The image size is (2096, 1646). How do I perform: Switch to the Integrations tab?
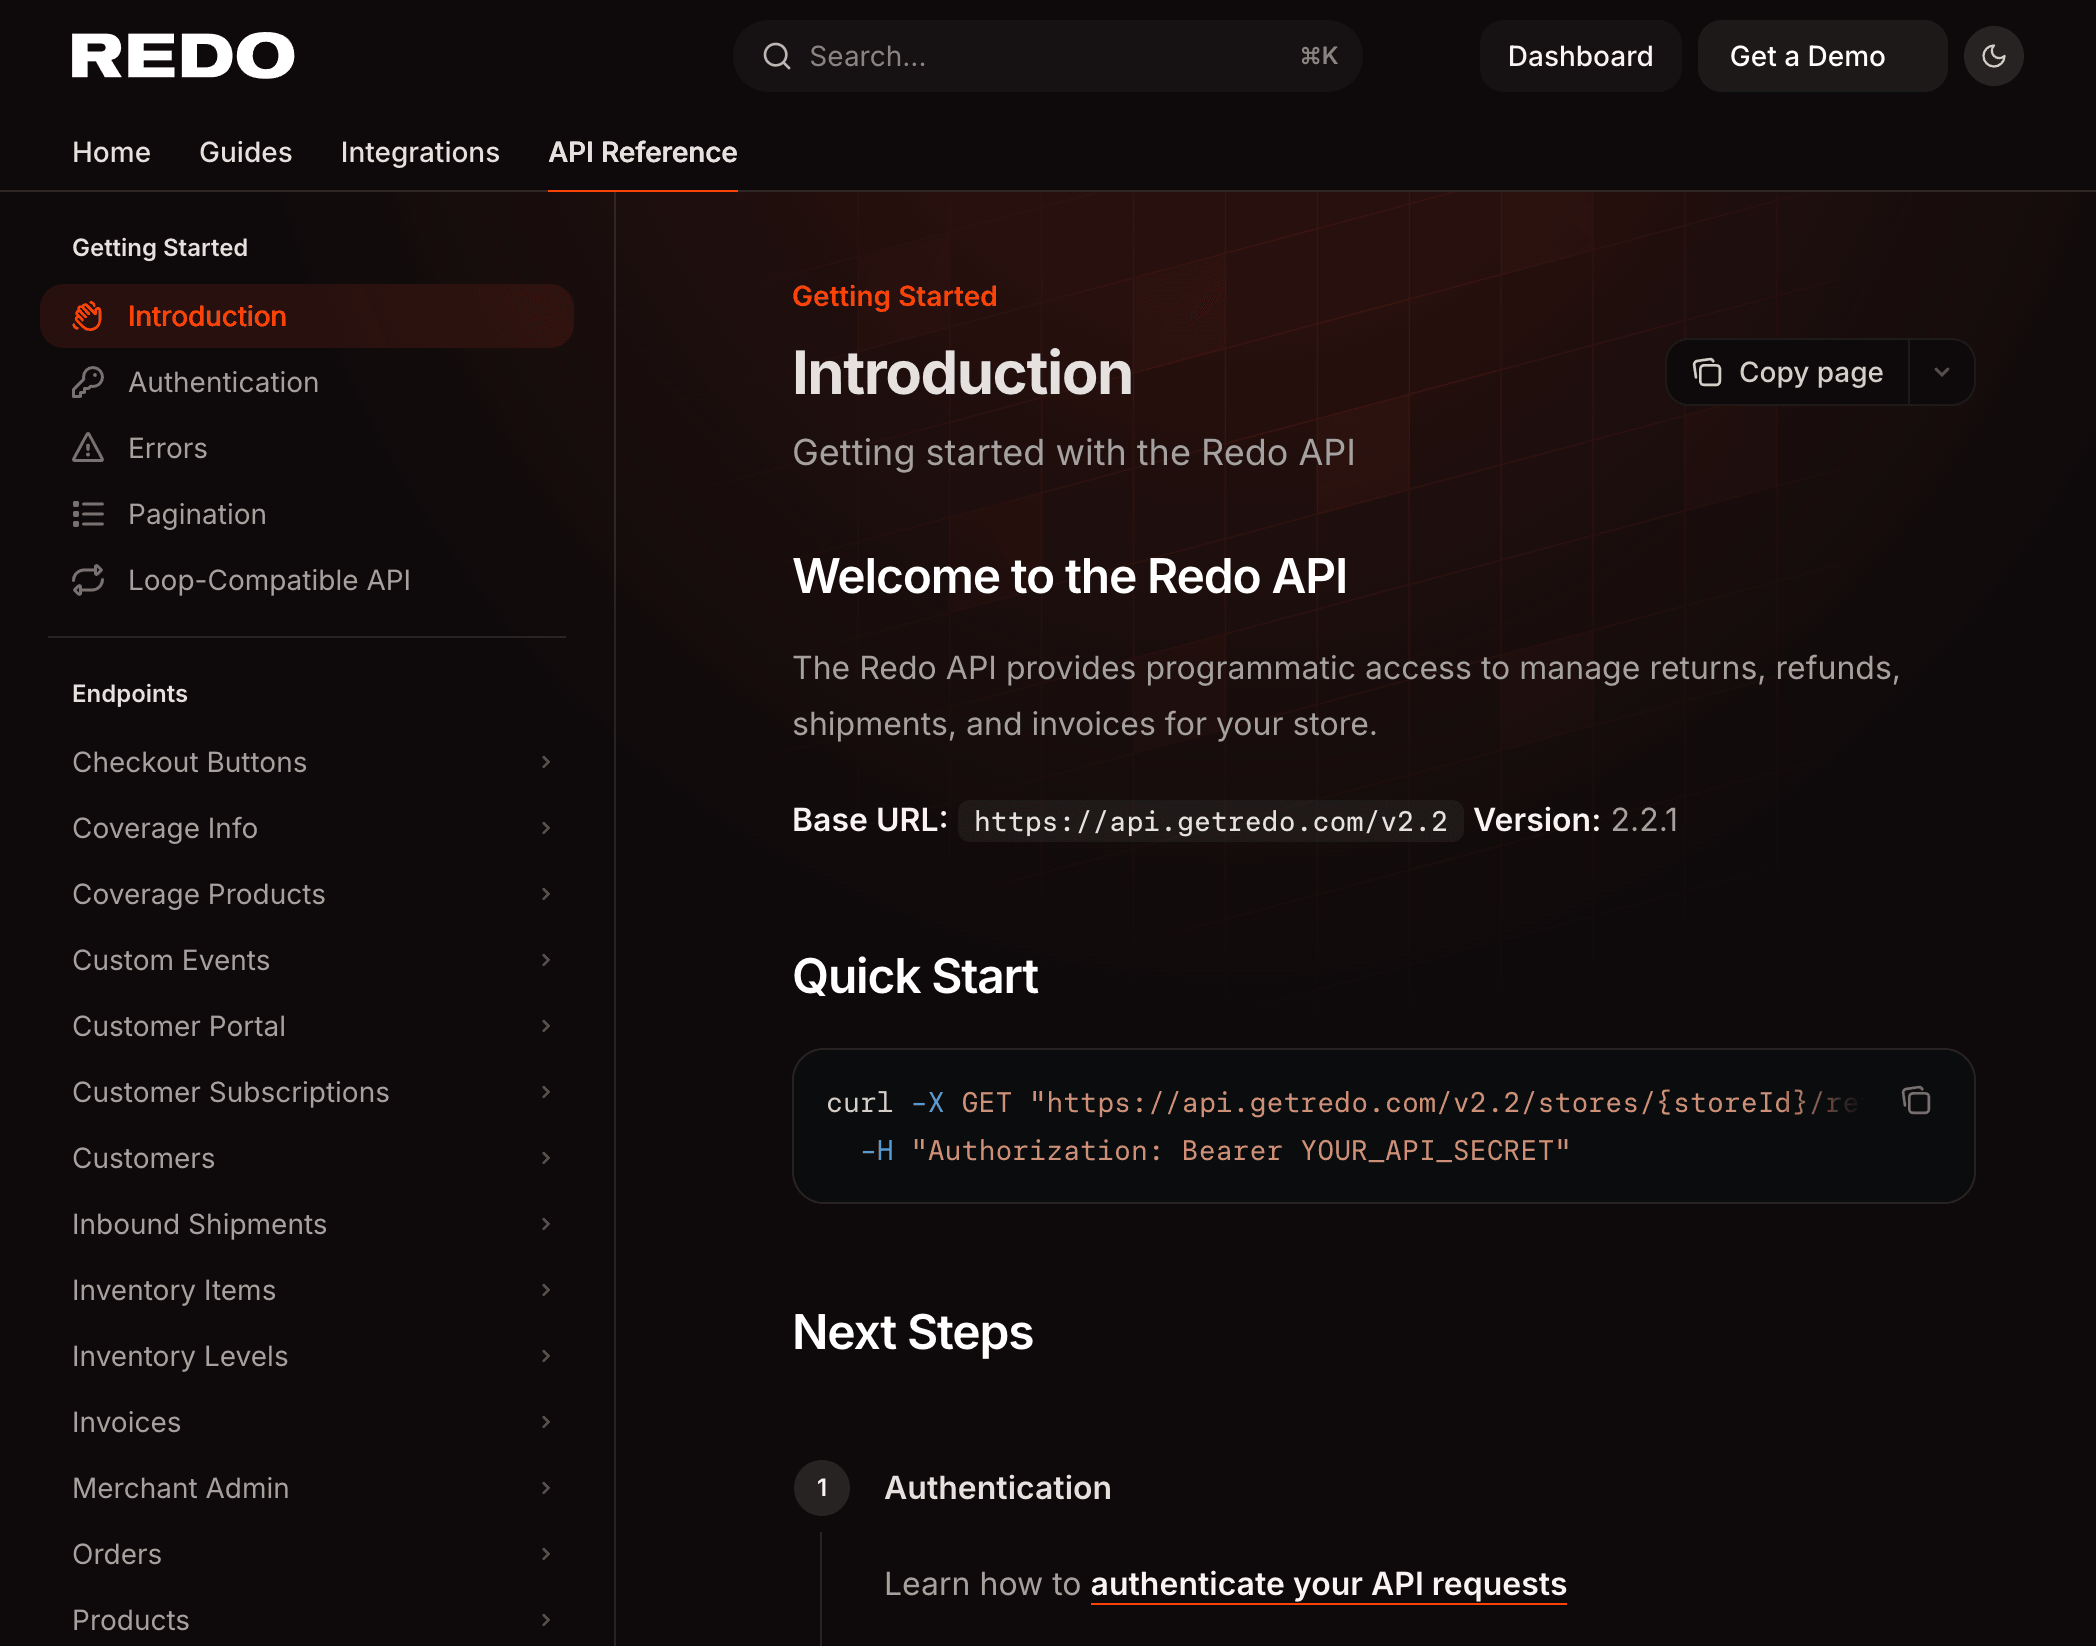point(420,152)
